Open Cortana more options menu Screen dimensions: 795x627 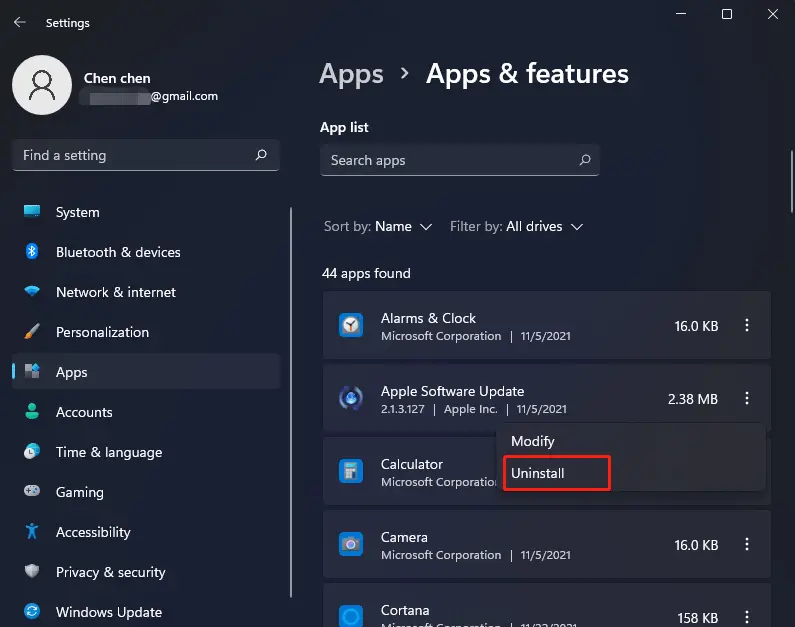tap(747, 617)
